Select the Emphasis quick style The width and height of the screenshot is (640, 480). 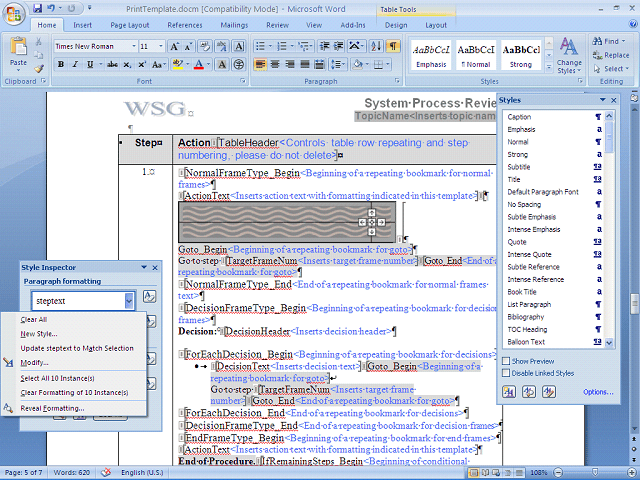[x=430, y=54]
